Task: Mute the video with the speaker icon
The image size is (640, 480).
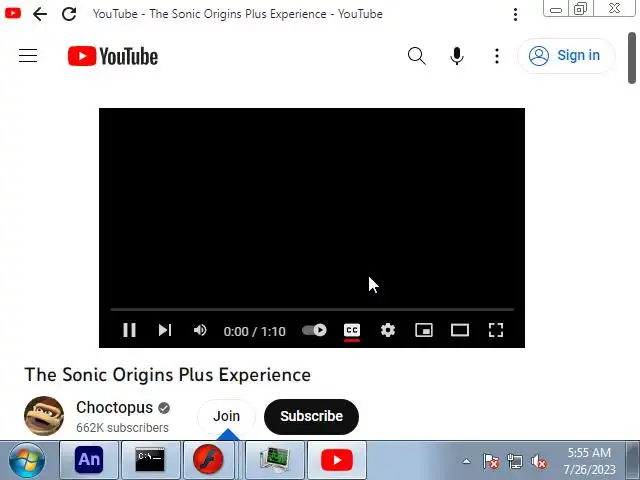Action: click(200, 330)
